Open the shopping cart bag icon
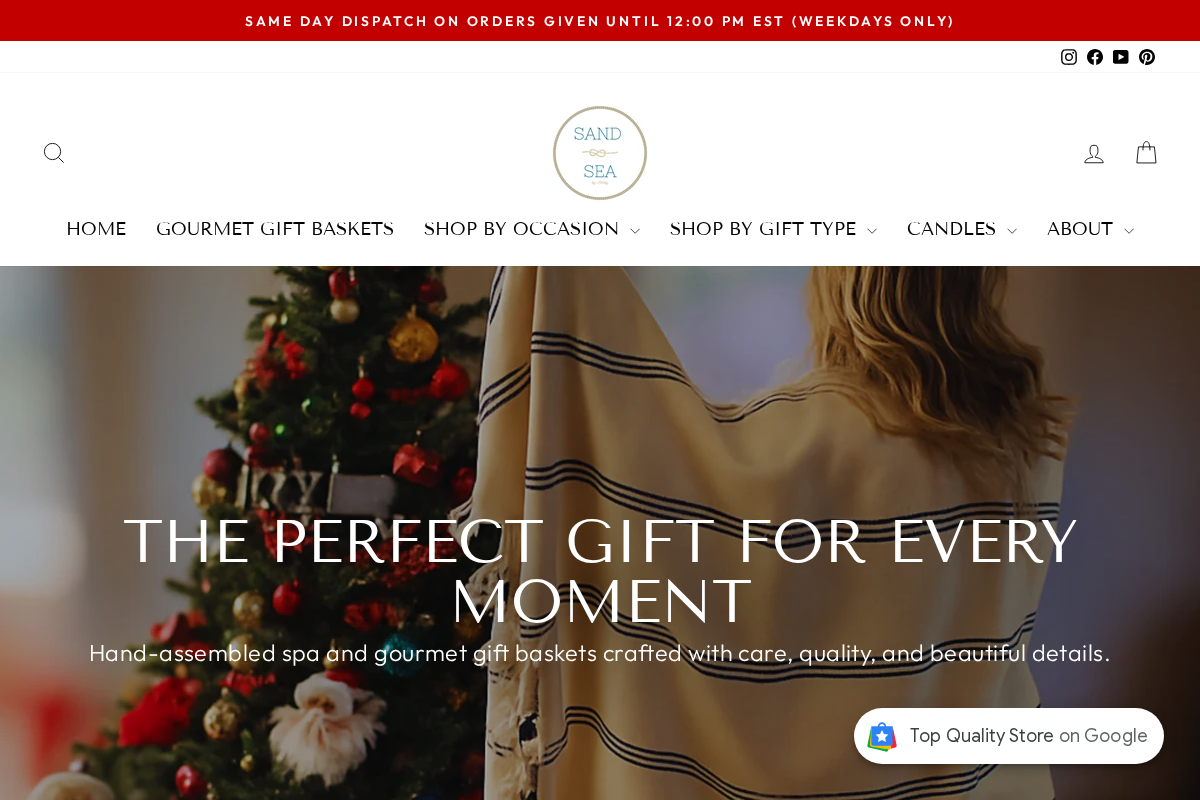Image resolution: width=1200 pixels, height=800 pixels. click(x=1146, y=153)
